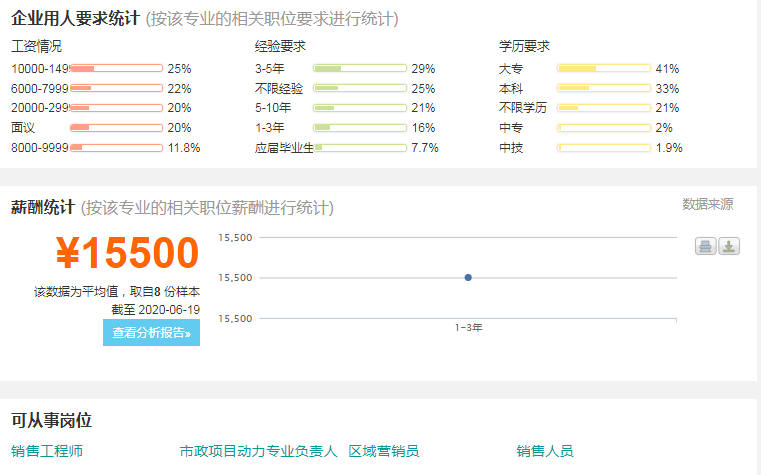Open the 区域营销员 job link
Screen dimensions: 761x475
coord(383,451)
